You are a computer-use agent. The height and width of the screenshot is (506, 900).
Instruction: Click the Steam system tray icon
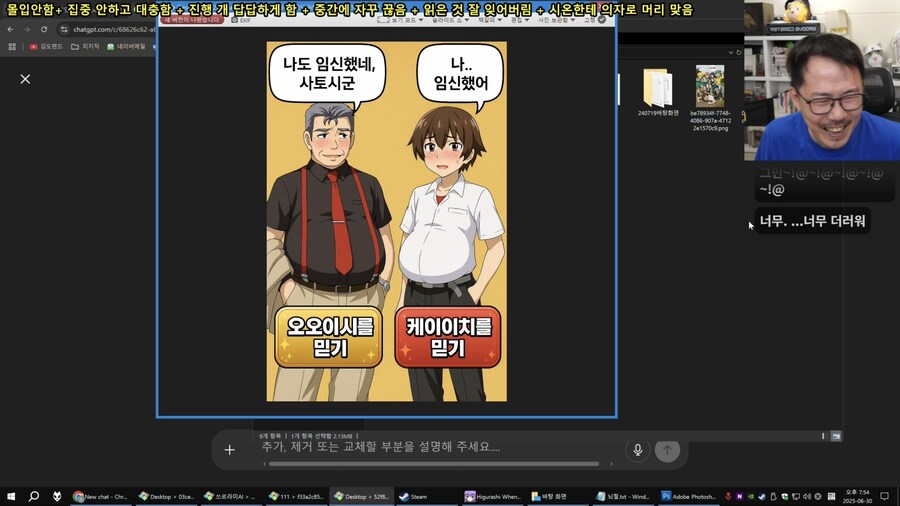(762, 496)
